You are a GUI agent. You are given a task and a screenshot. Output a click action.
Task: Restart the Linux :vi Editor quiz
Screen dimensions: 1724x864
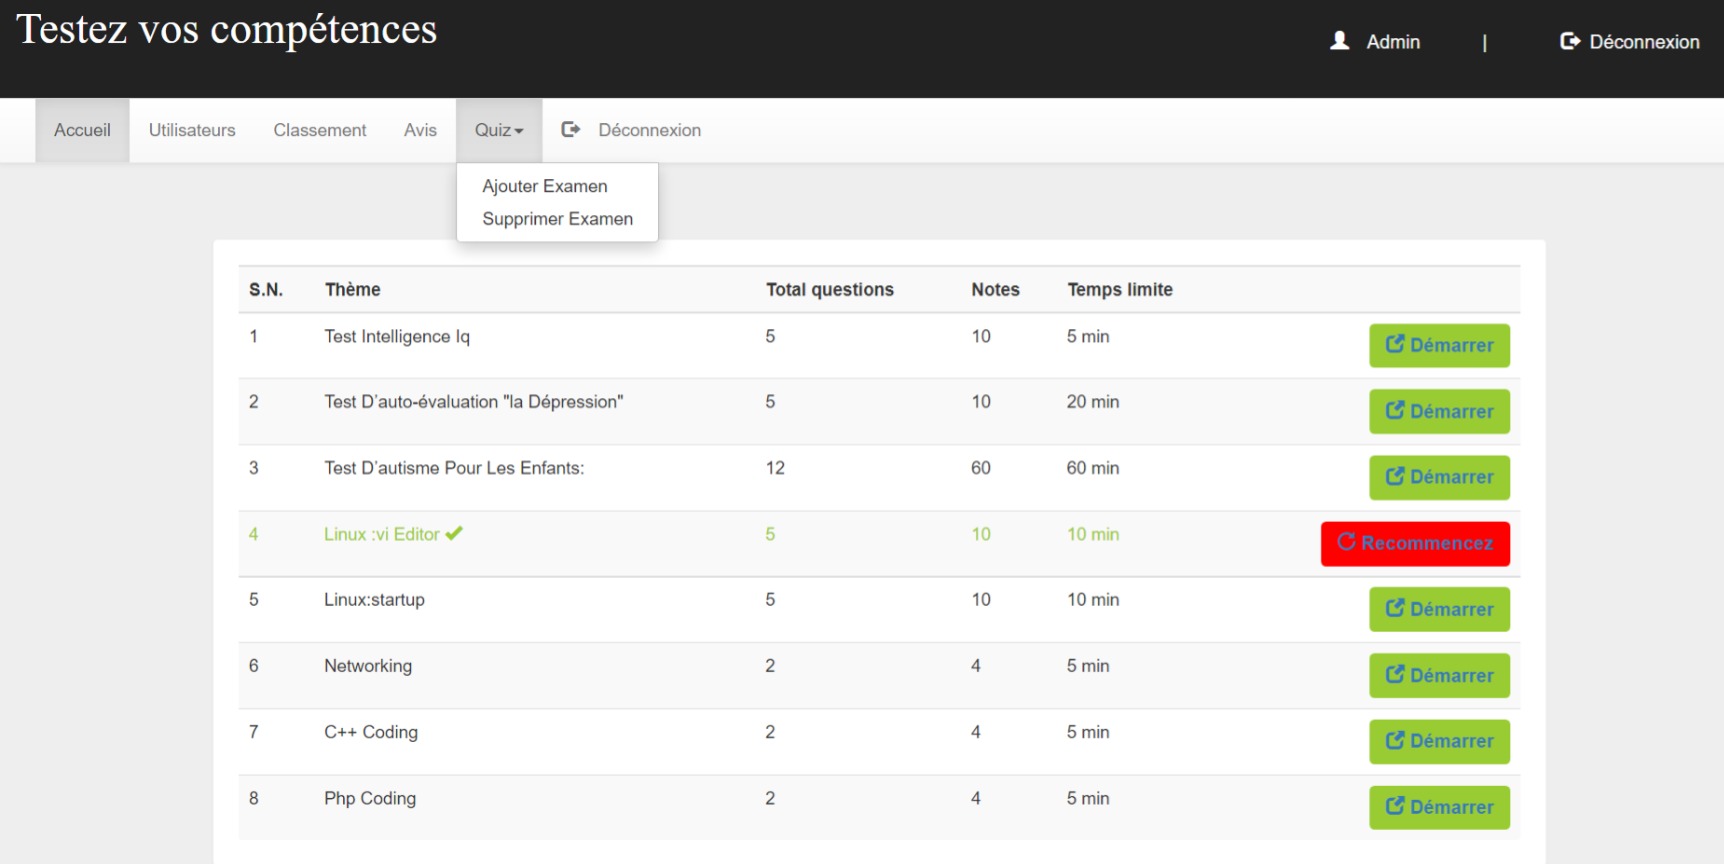click(x=1415, y=543)
